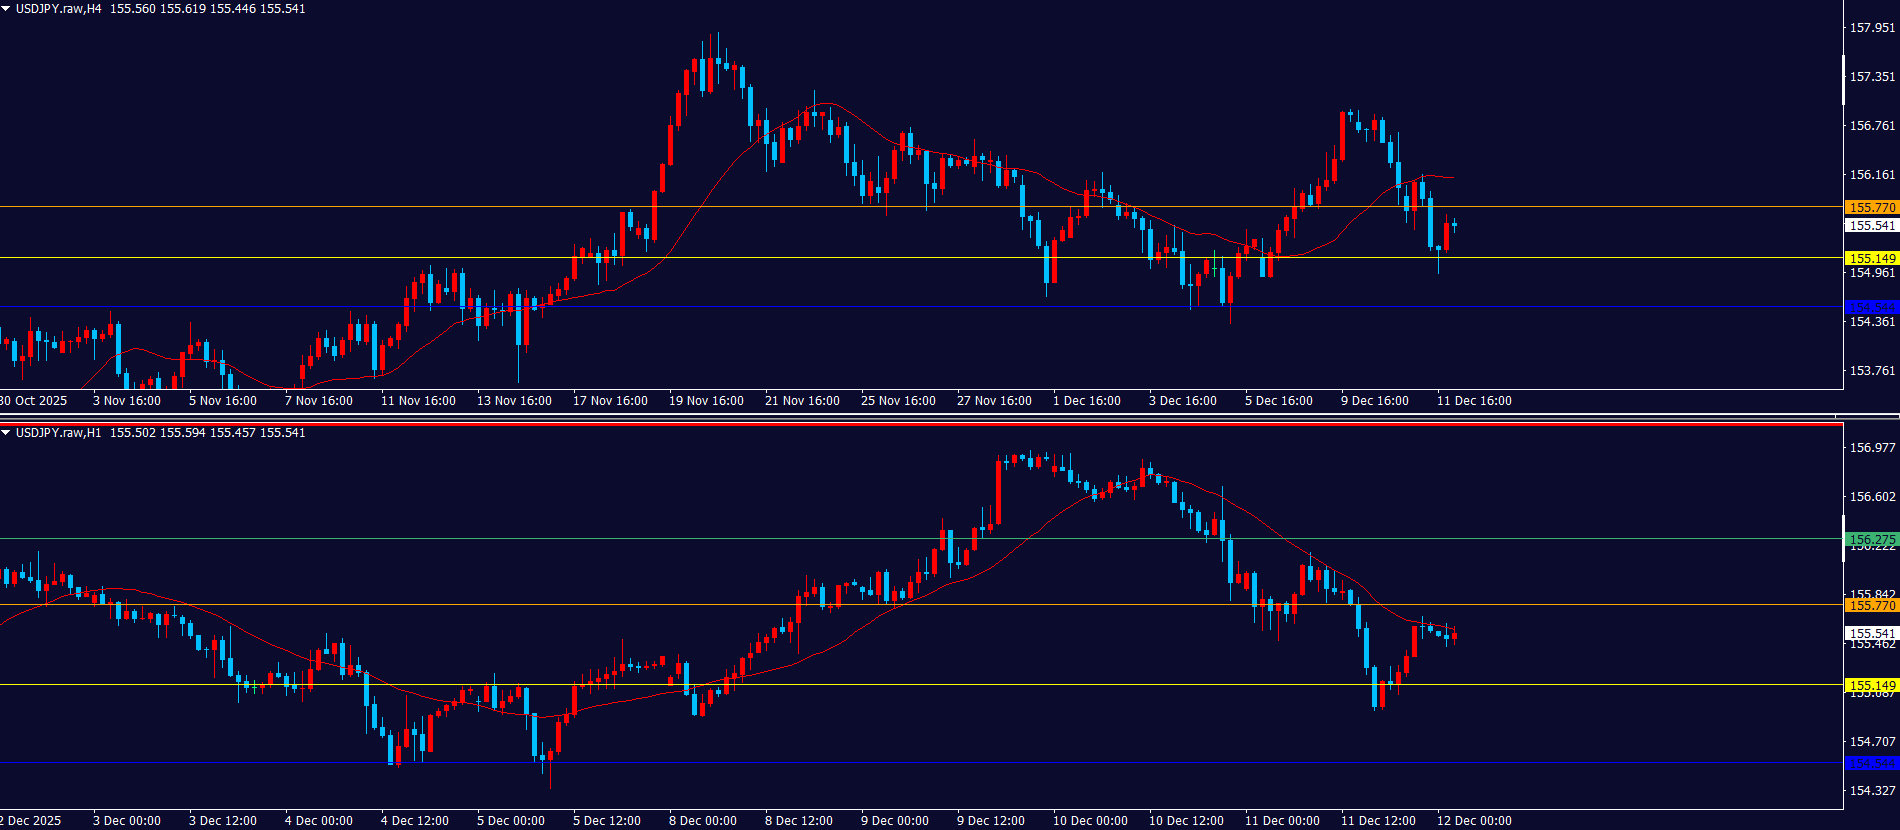
Task: Click the 19 Nov 16:00 time axis label
Action: pyautogui.click(x=706, y=401)
